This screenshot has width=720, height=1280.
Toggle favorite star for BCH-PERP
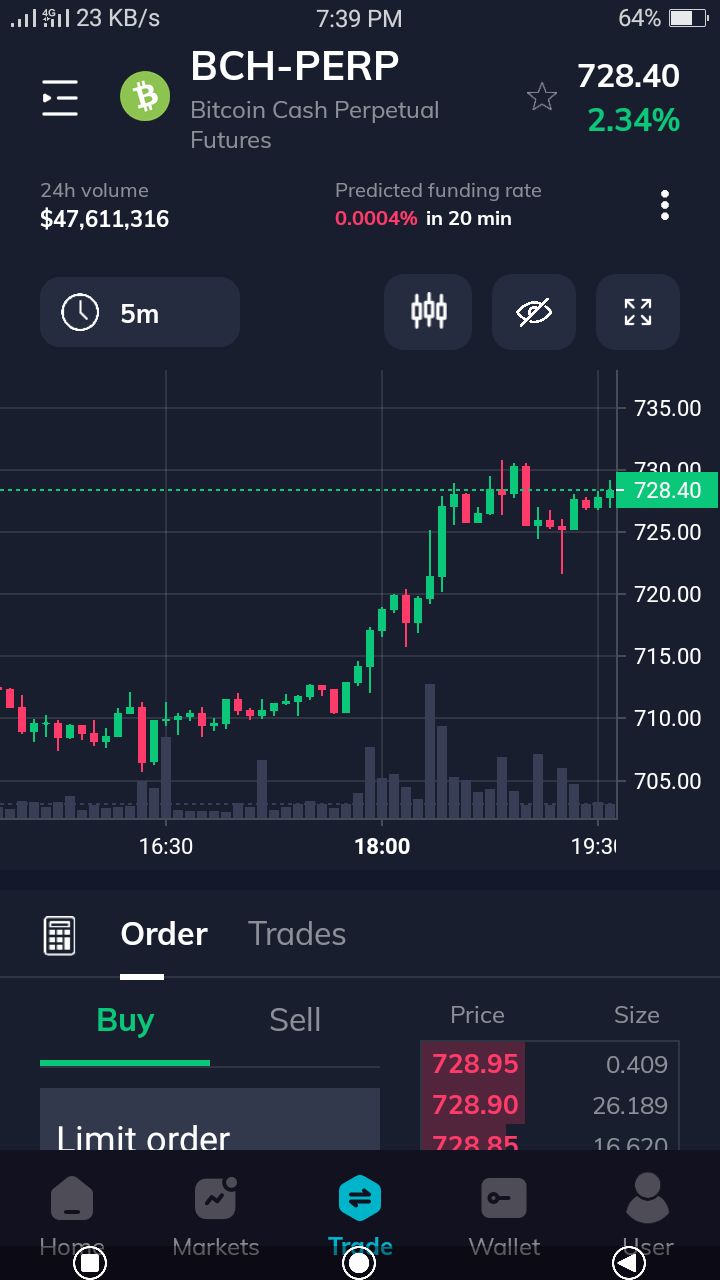(x=542, y=97)
